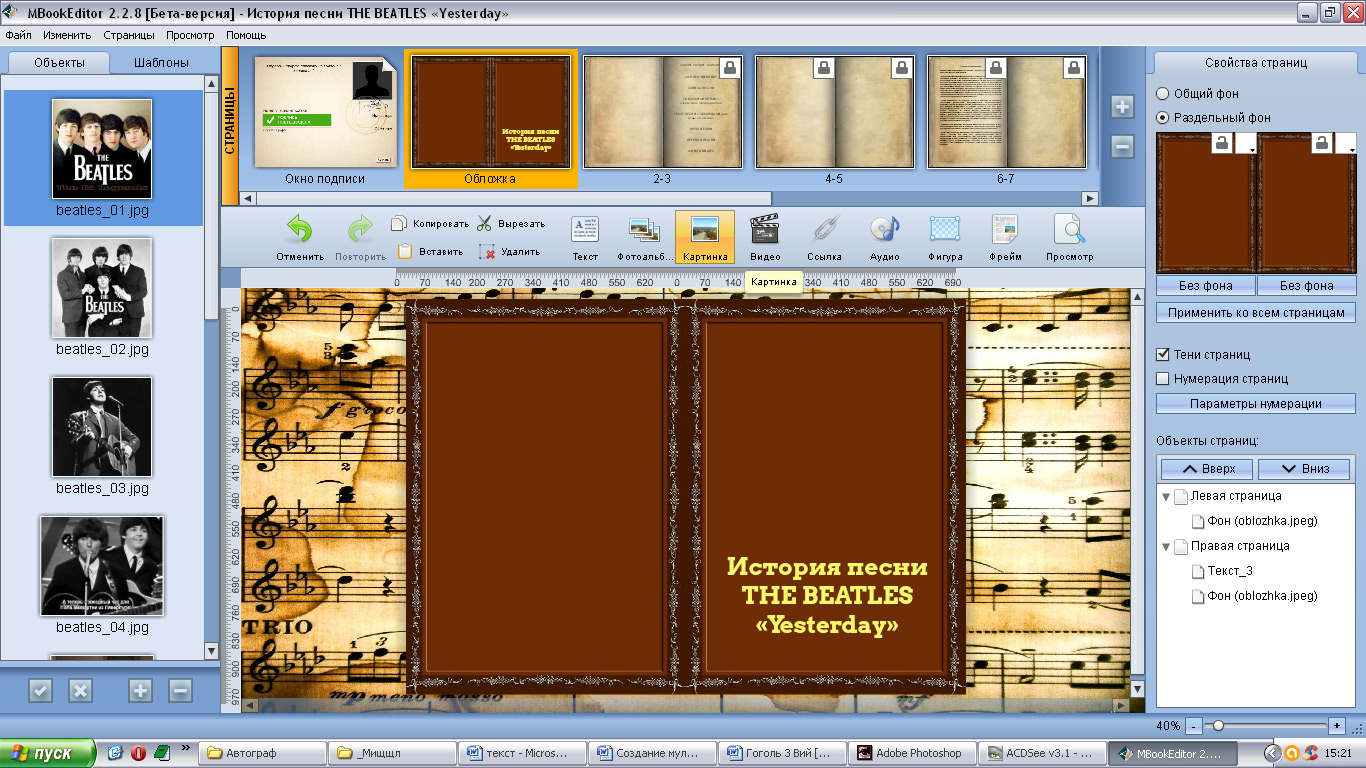Click Параметры нумерации button
The width and height of the screenshot is (1366, 768).
[x=1256, y=404]
